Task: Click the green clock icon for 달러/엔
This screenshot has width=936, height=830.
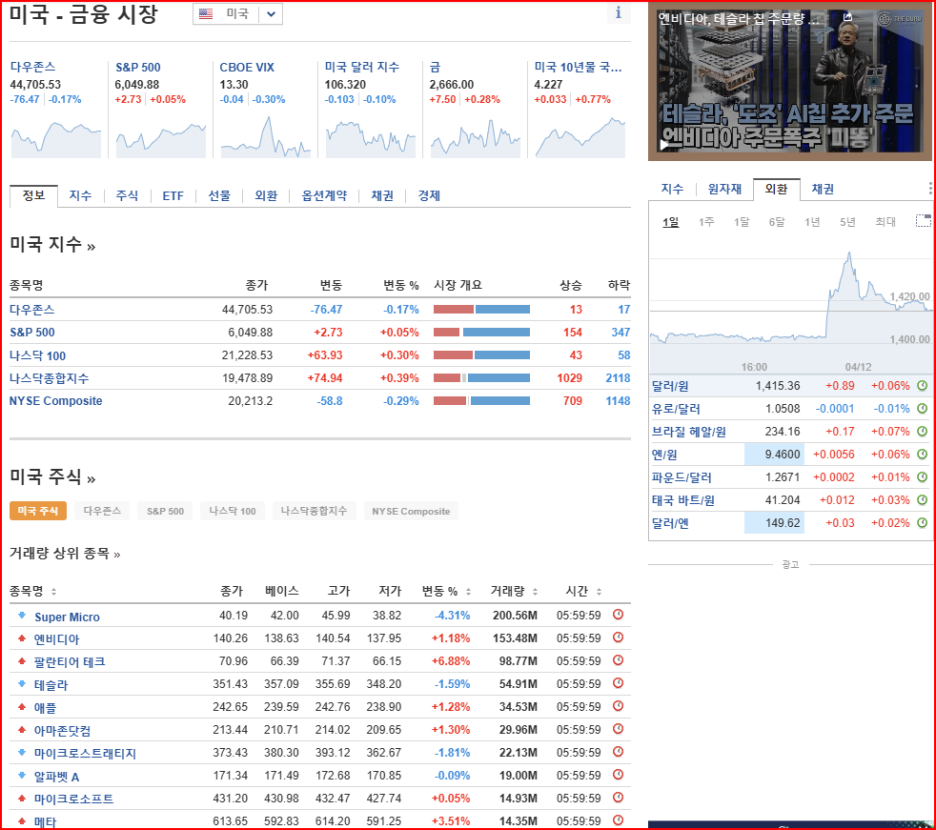Action: tap(922, 522)
